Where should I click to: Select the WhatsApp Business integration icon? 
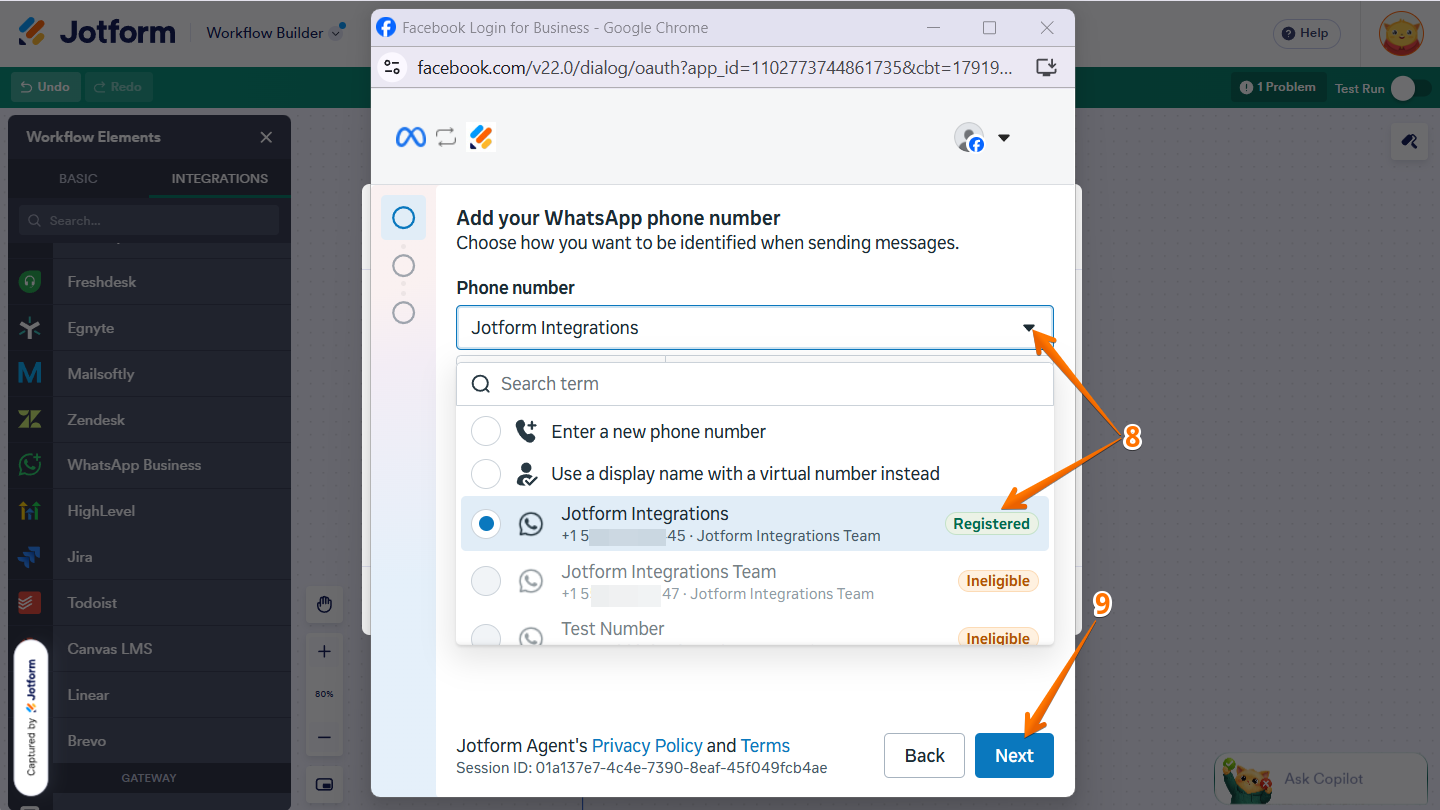click(30, 465)
